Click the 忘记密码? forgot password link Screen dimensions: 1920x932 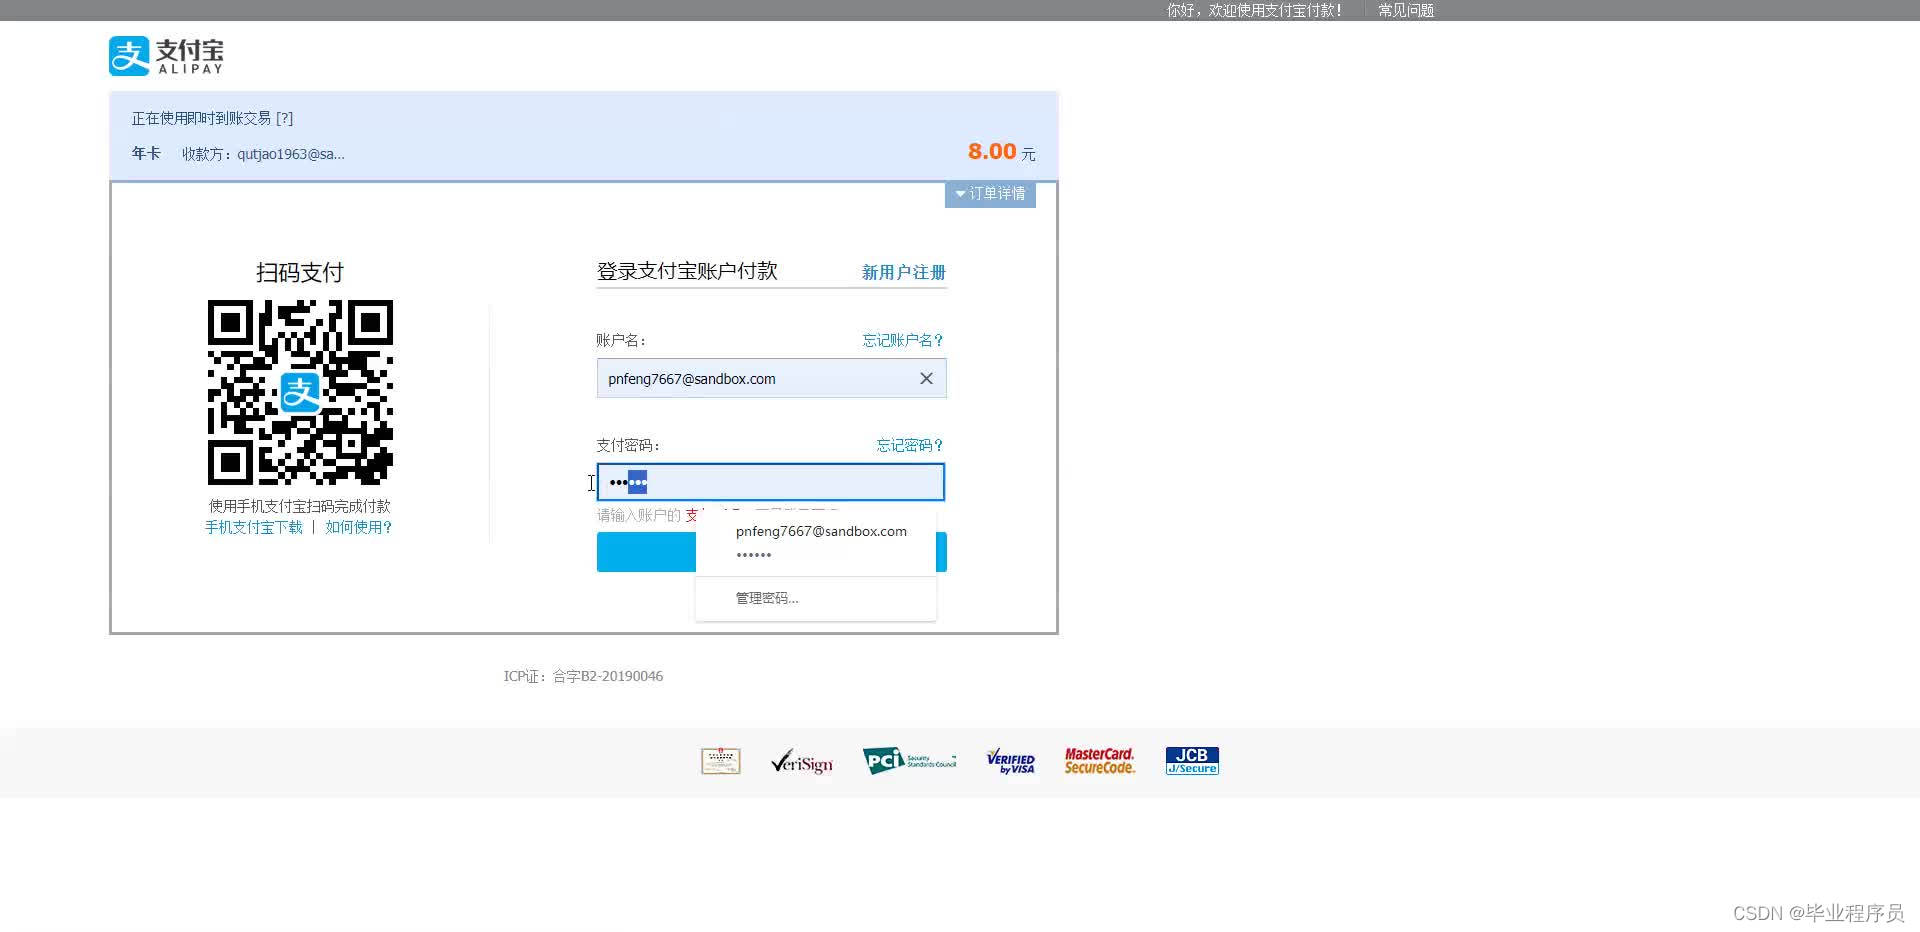pyautogui.click(x=910, y=445)
